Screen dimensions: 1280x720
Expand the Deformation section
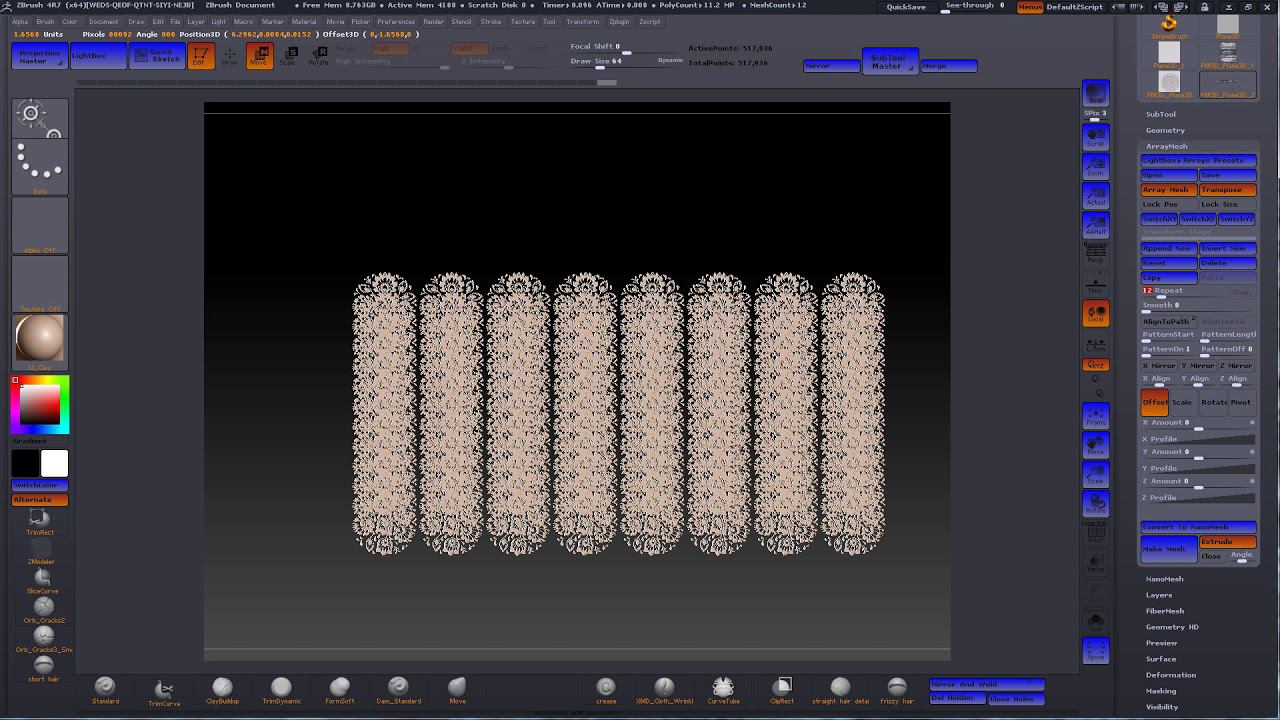pos(1170,675)
